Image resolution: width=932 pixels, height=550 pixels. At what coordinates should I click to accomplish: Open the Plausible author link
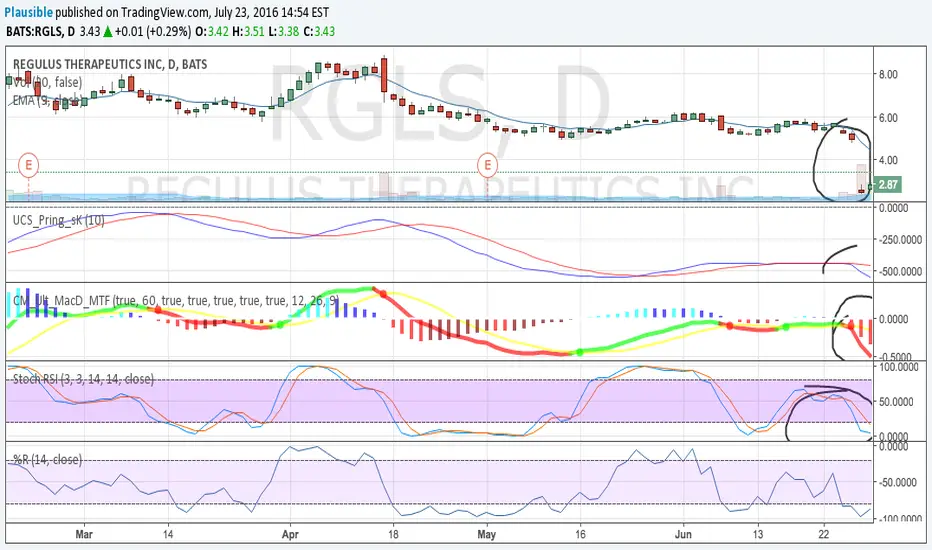click(28, 12)
